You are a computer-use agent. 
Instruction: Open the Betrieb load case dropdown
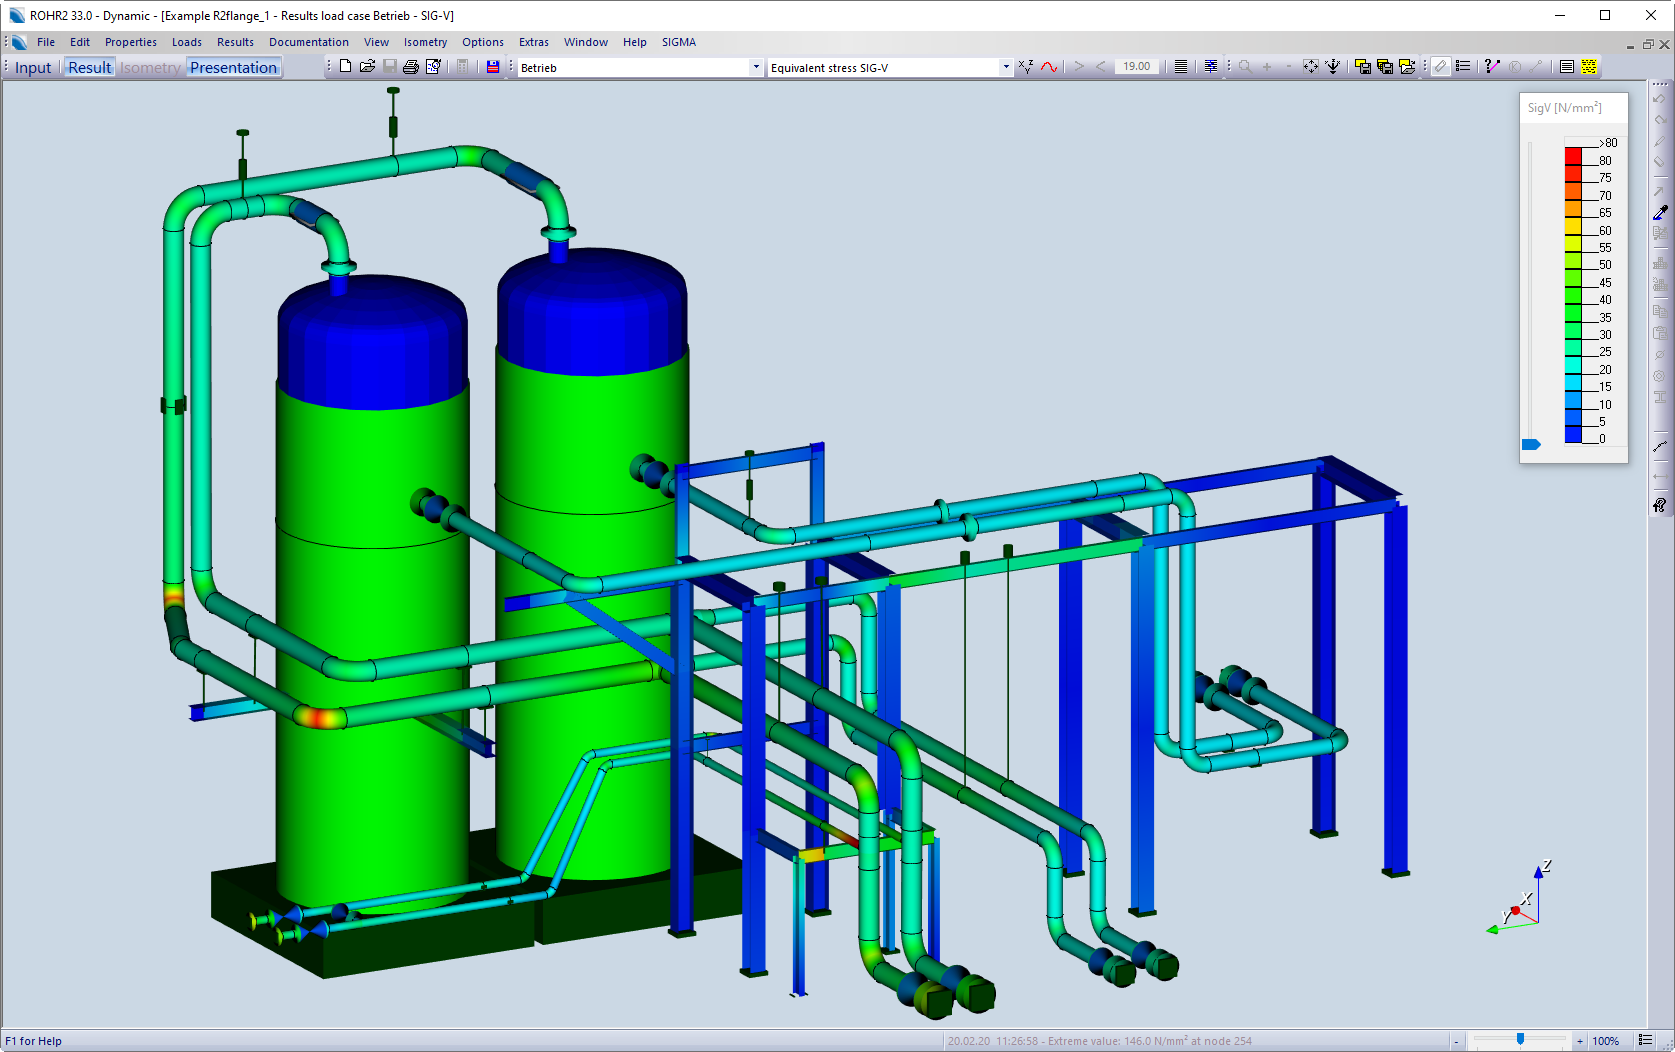[x=755, y=68]
